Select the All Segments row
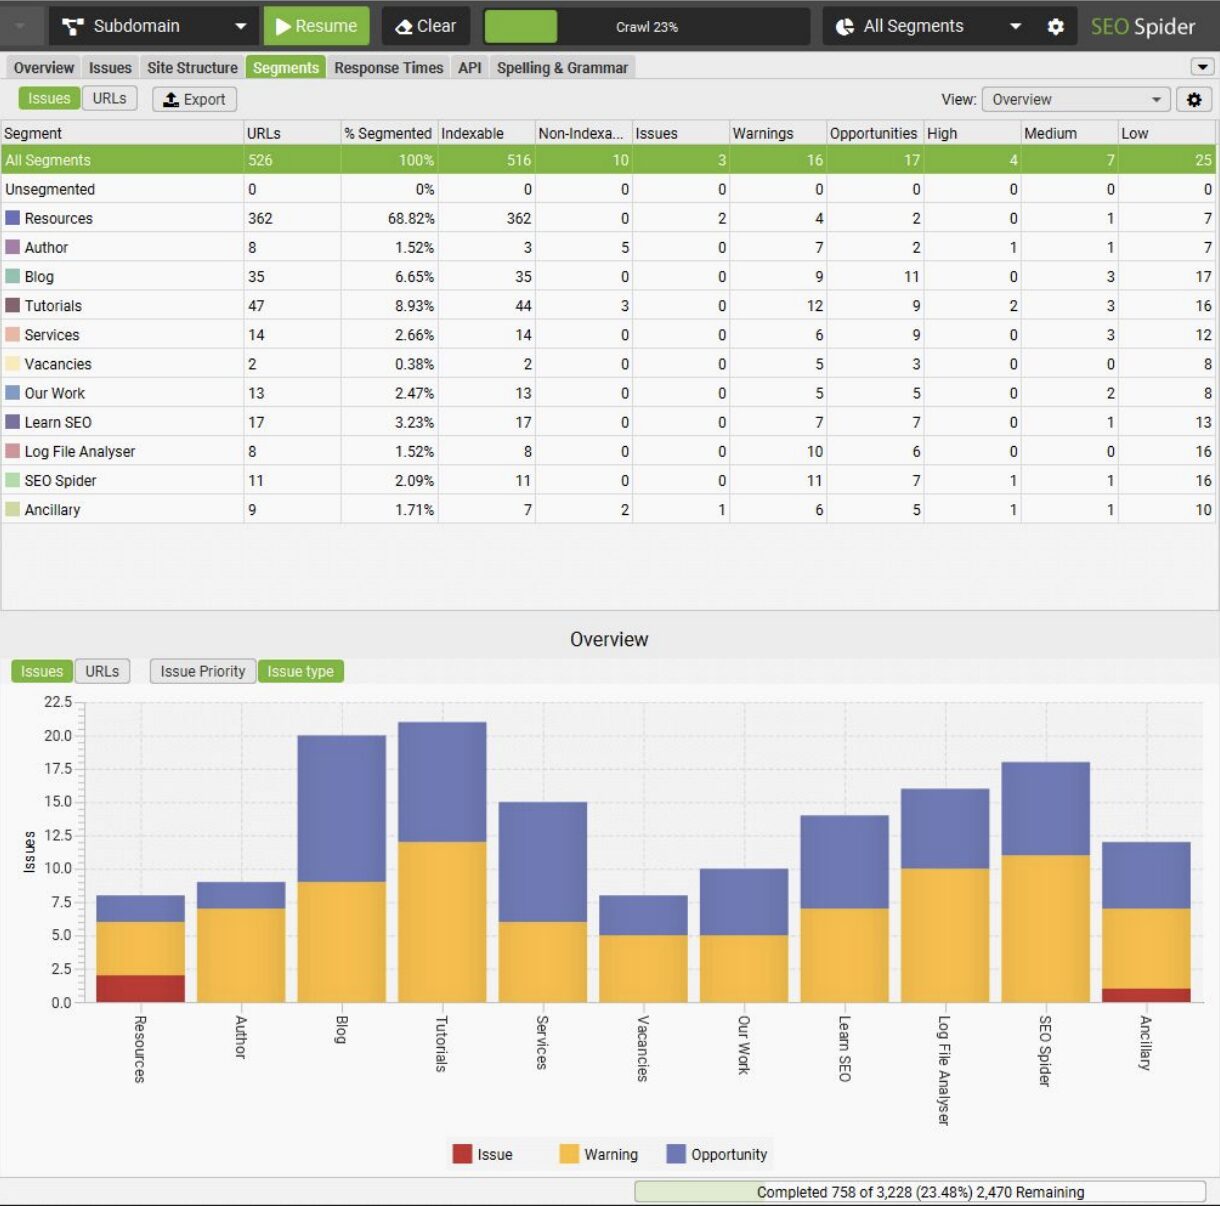The width and height of the screenshot is (1220, 1206). point(608,160)
